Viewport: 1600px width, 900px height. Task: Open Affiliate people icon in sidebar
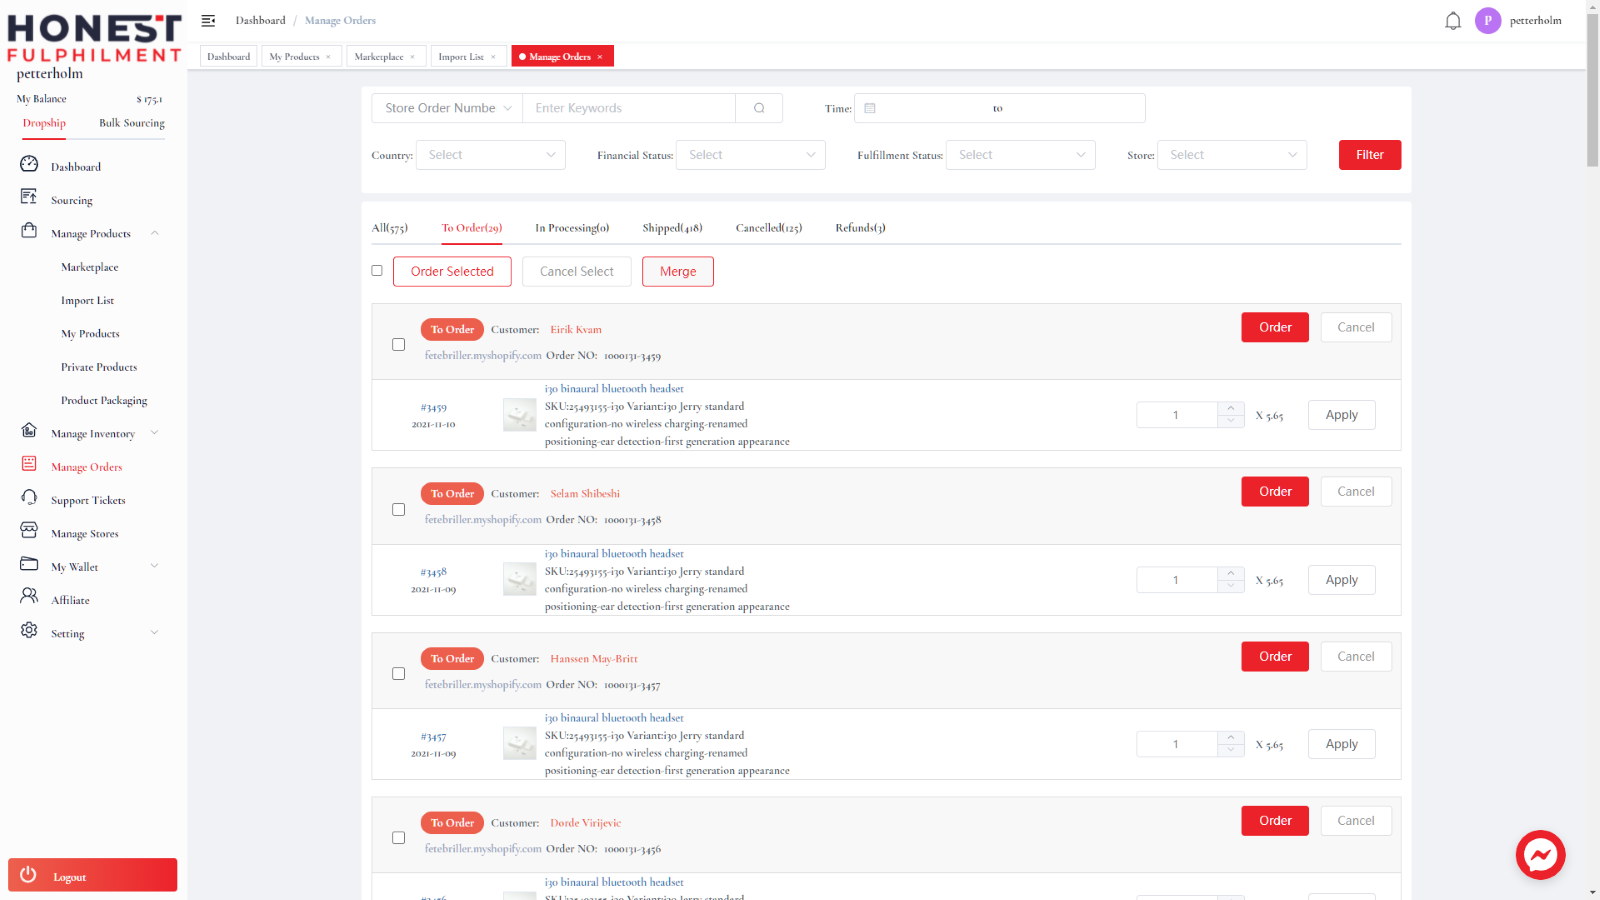pos(29,597)
